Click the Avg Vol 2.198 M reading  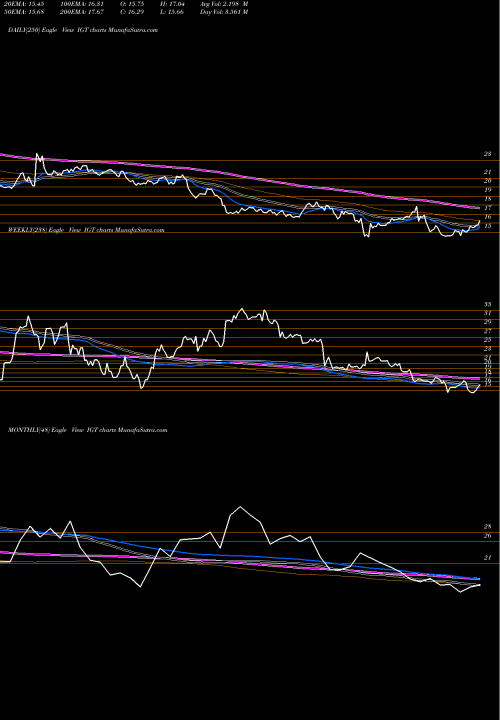click(224, 4)
